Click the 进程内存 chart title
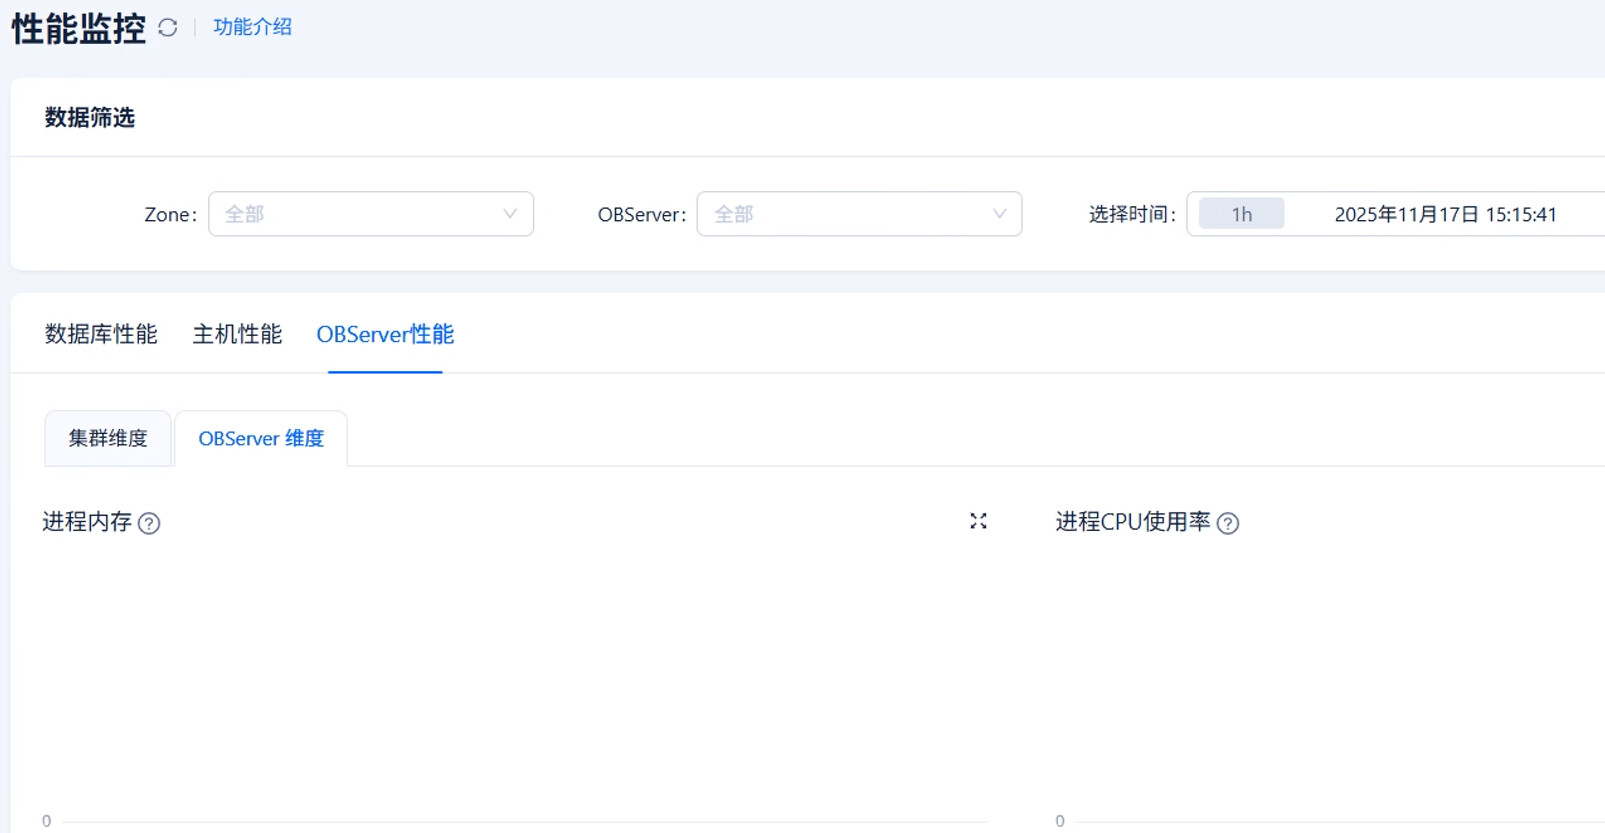This screenshot has height=833, width=1605. point(87,522)
